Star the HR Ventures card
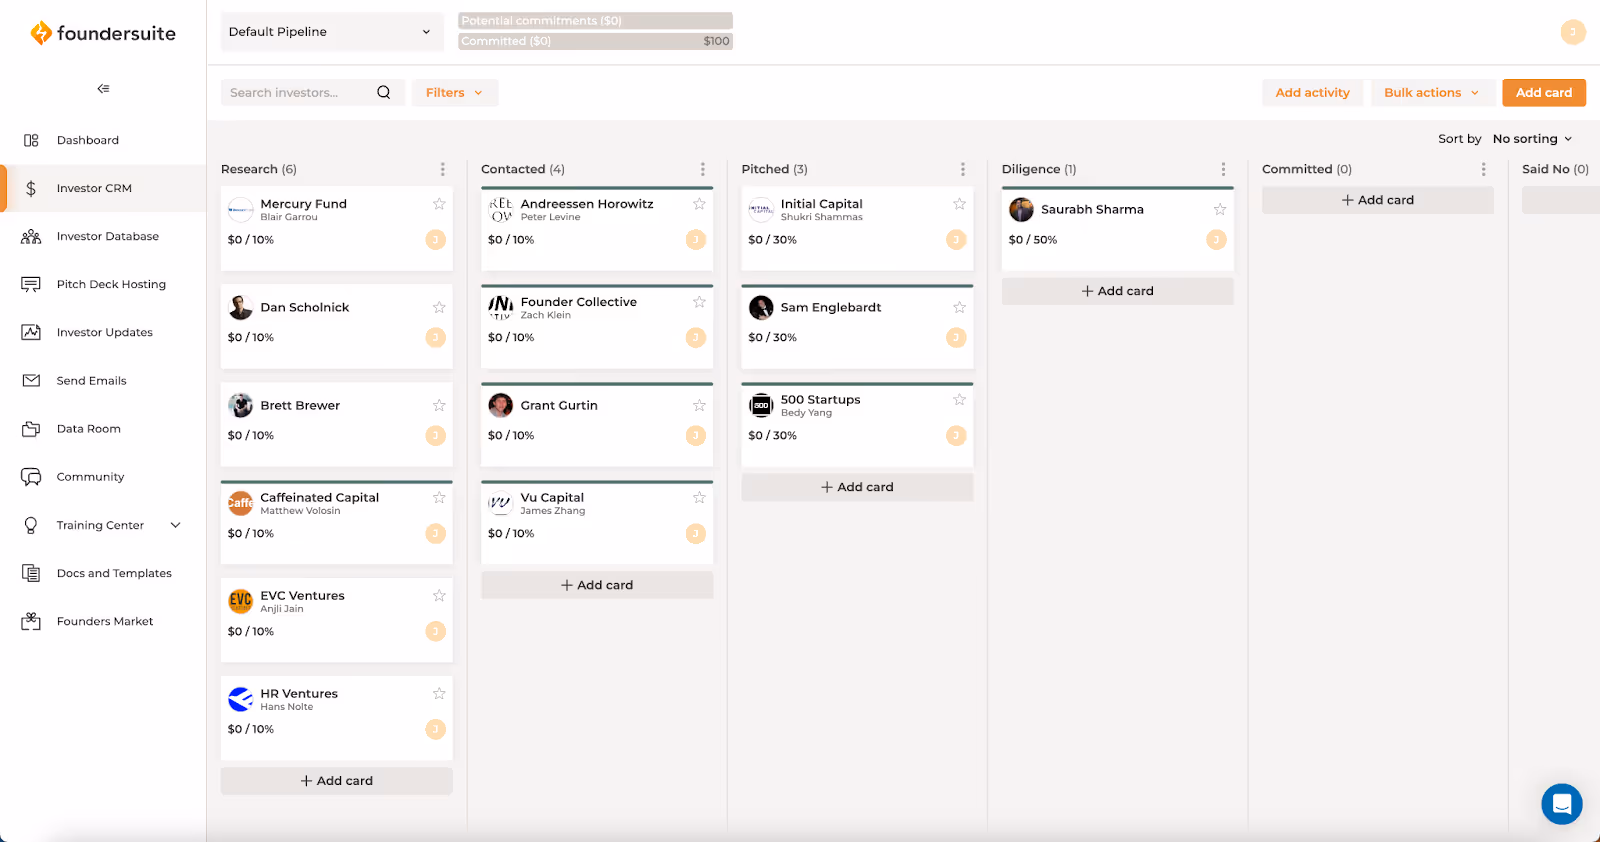The height and width of the screenshot is (842, 1600). click(x=439, y=693)
